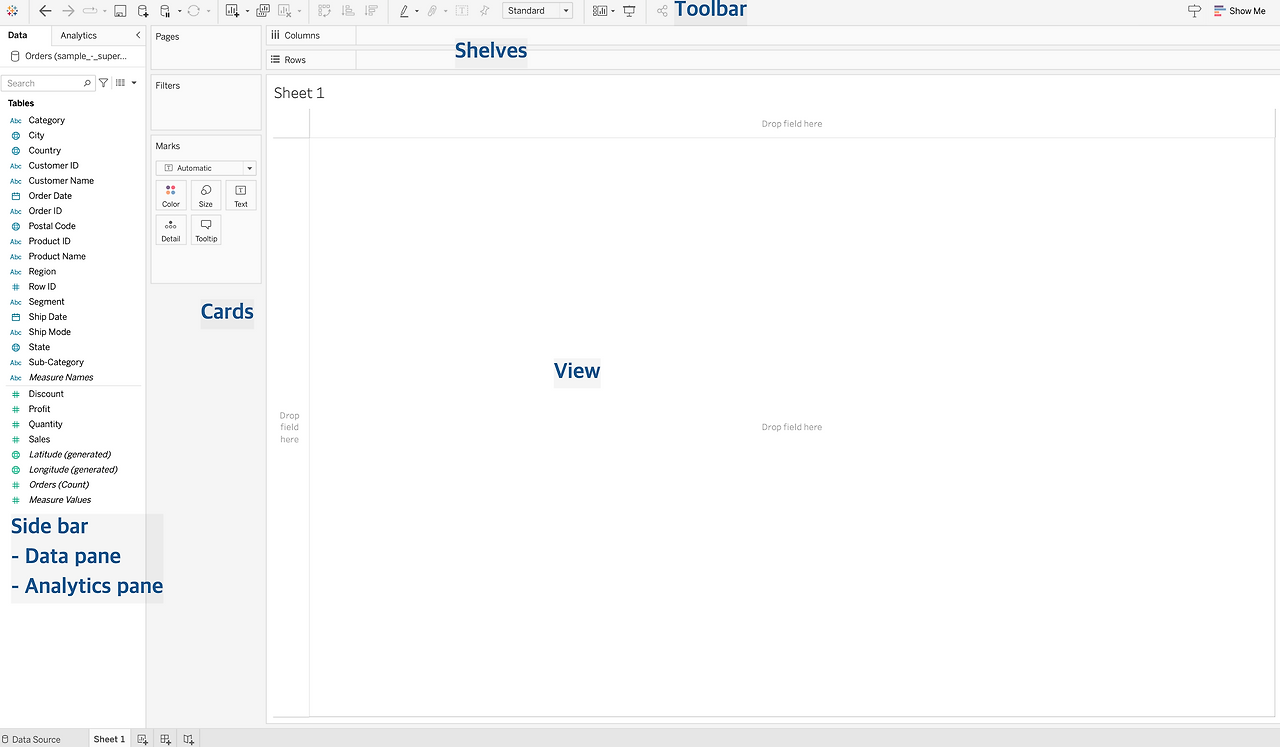Click the Size button in Marks card

206,195
